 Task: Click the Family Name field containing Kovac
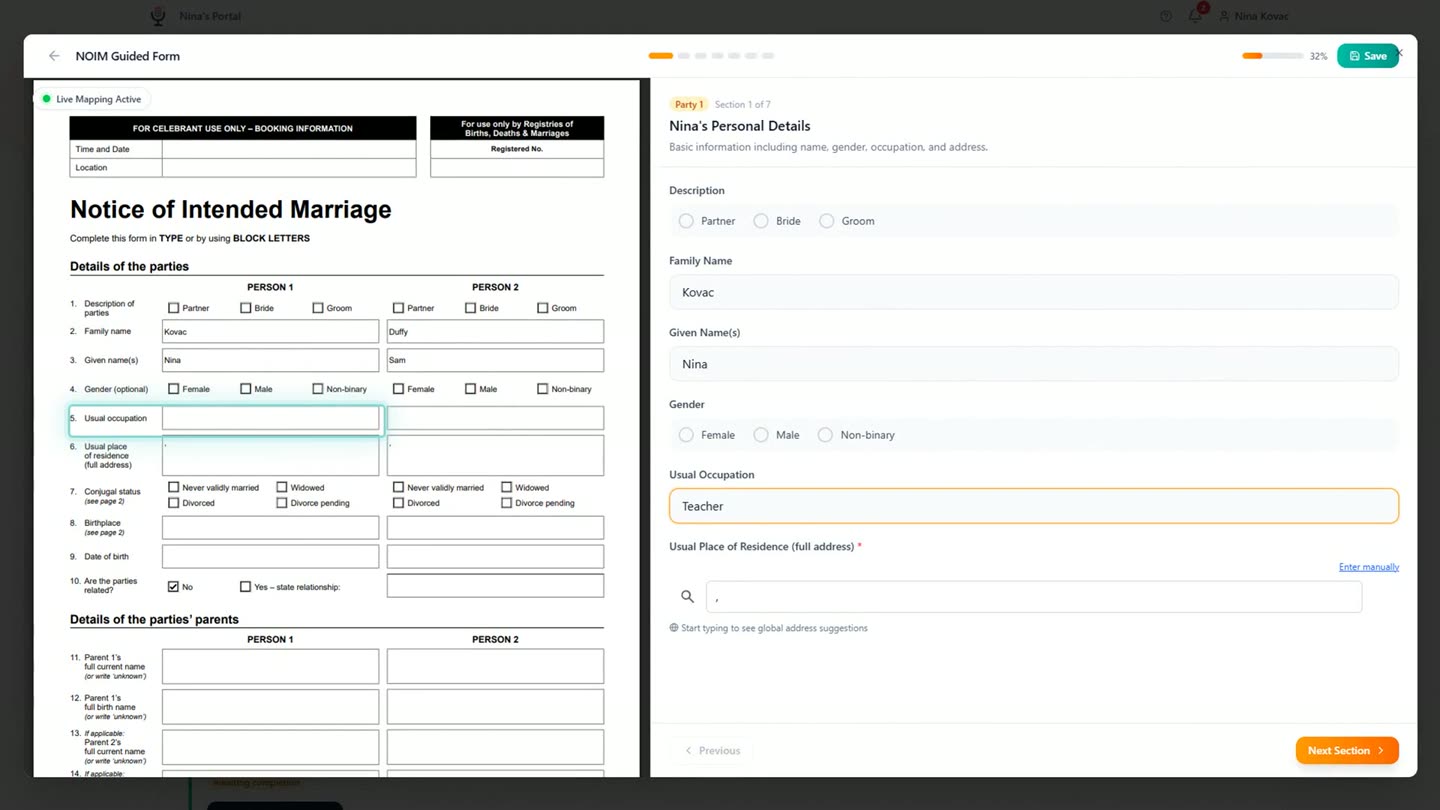click(x=1033, y=292)
